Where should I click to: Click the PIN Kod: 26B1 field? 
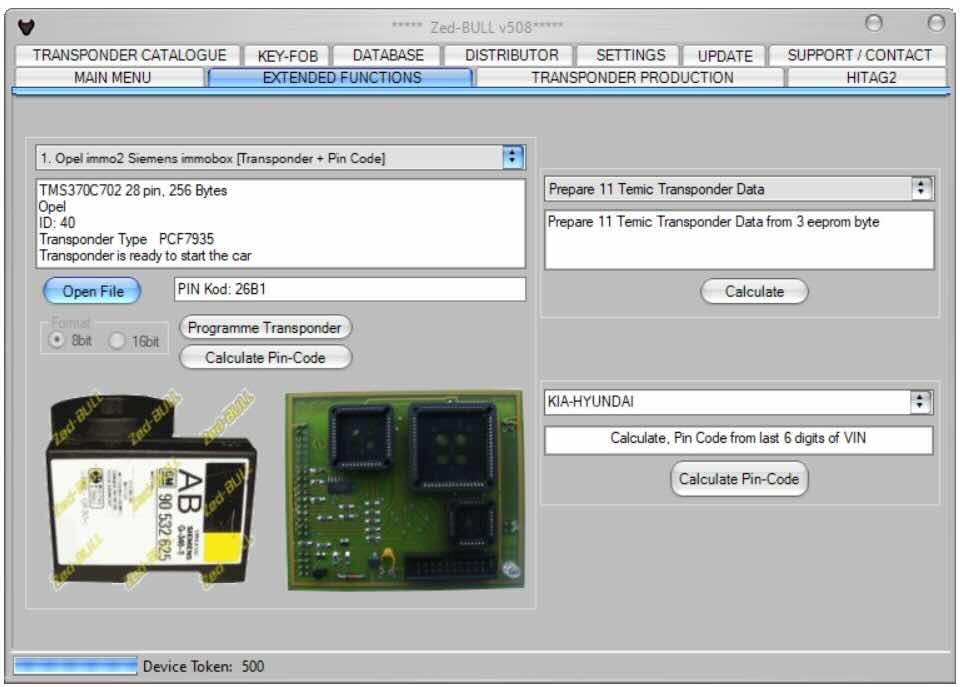click(x=350, y=289)
